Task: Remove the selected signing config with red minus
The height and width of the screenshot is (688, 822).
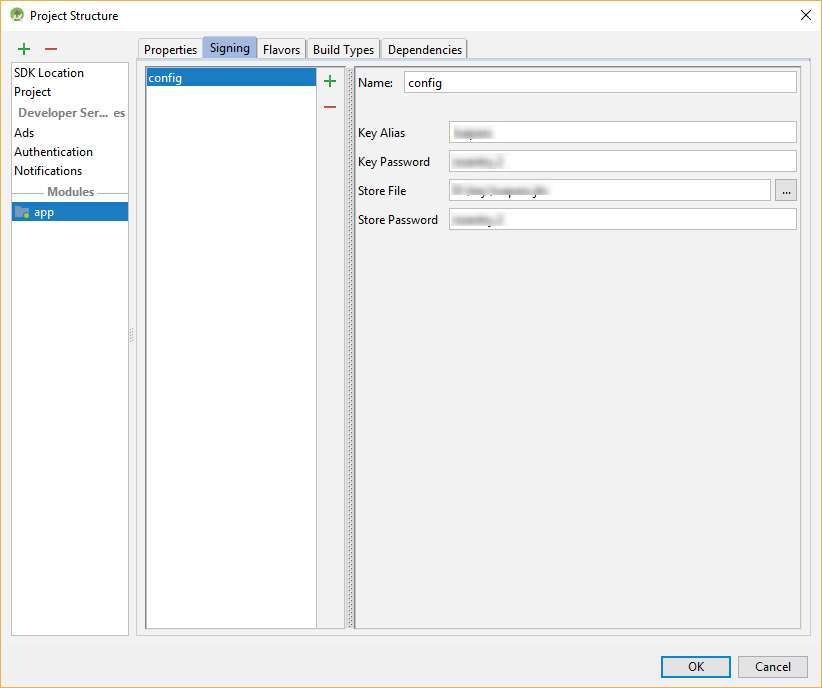Action: click(x=330, y=107)
